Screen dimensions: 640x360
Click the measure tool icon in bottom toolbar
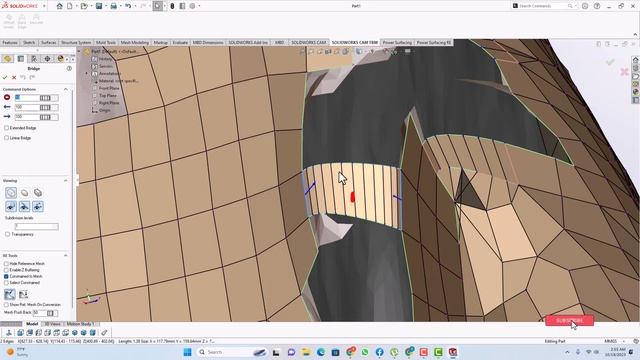tap(104, 333)
